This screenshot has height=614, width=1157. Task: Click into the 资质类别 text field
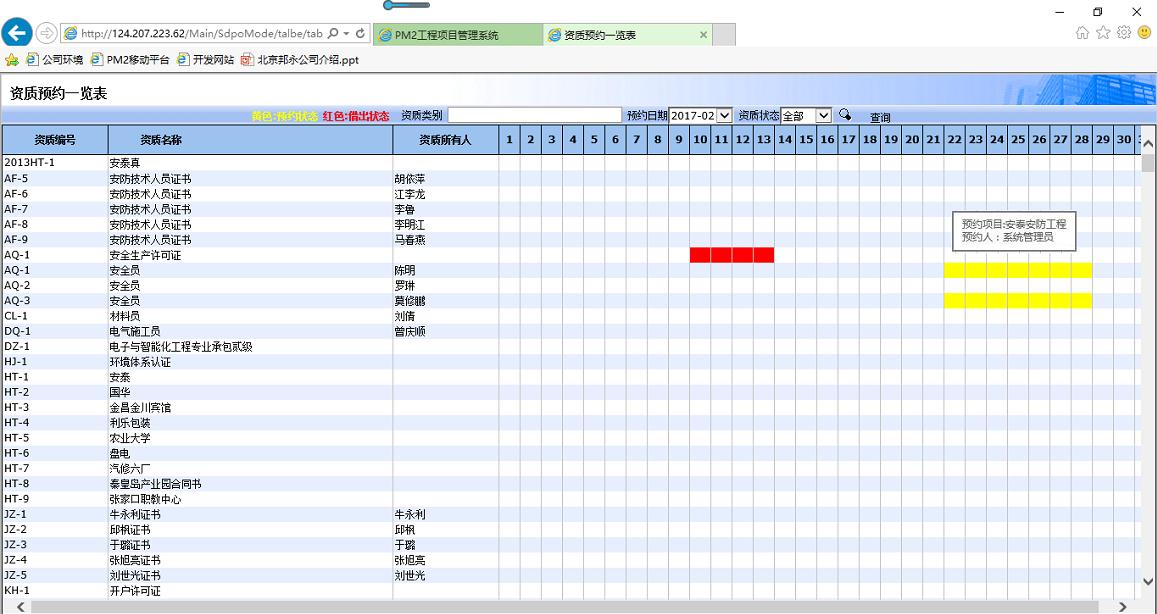534,116
